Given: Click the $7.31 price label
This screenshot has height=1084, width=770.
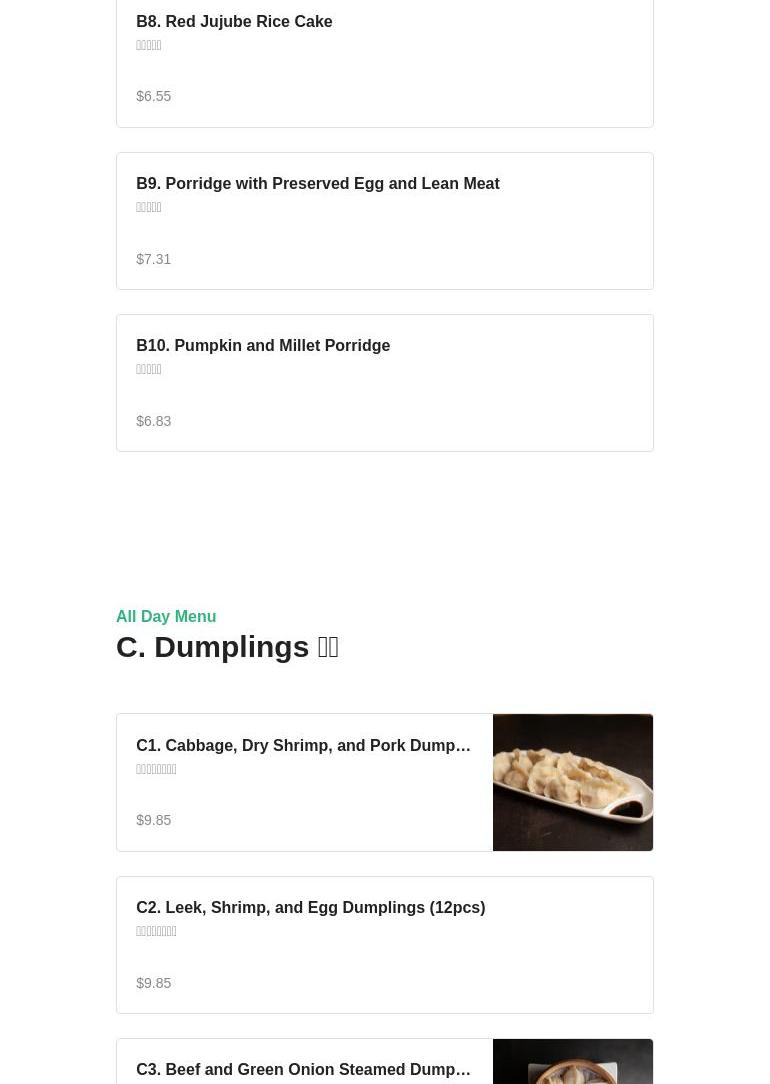Looking at the screenshot, I should 154,259.
